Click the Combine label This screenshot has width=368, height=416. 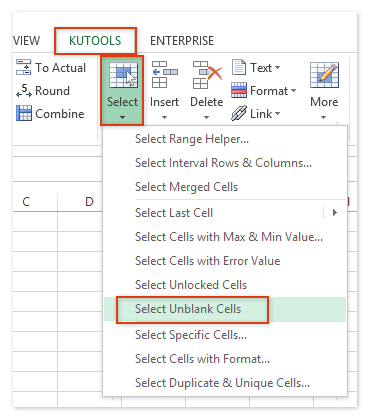pyautogui.click(x=60, y=114)
